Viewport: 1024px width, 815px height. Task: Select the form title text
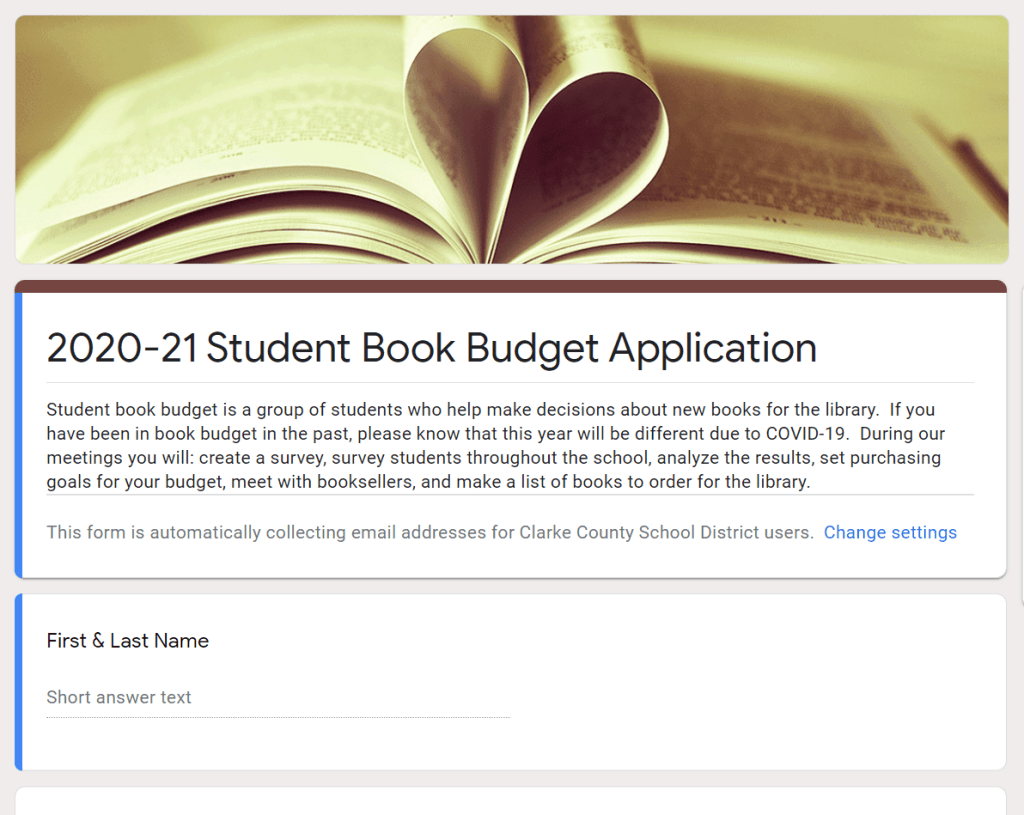tap(431, 348)
